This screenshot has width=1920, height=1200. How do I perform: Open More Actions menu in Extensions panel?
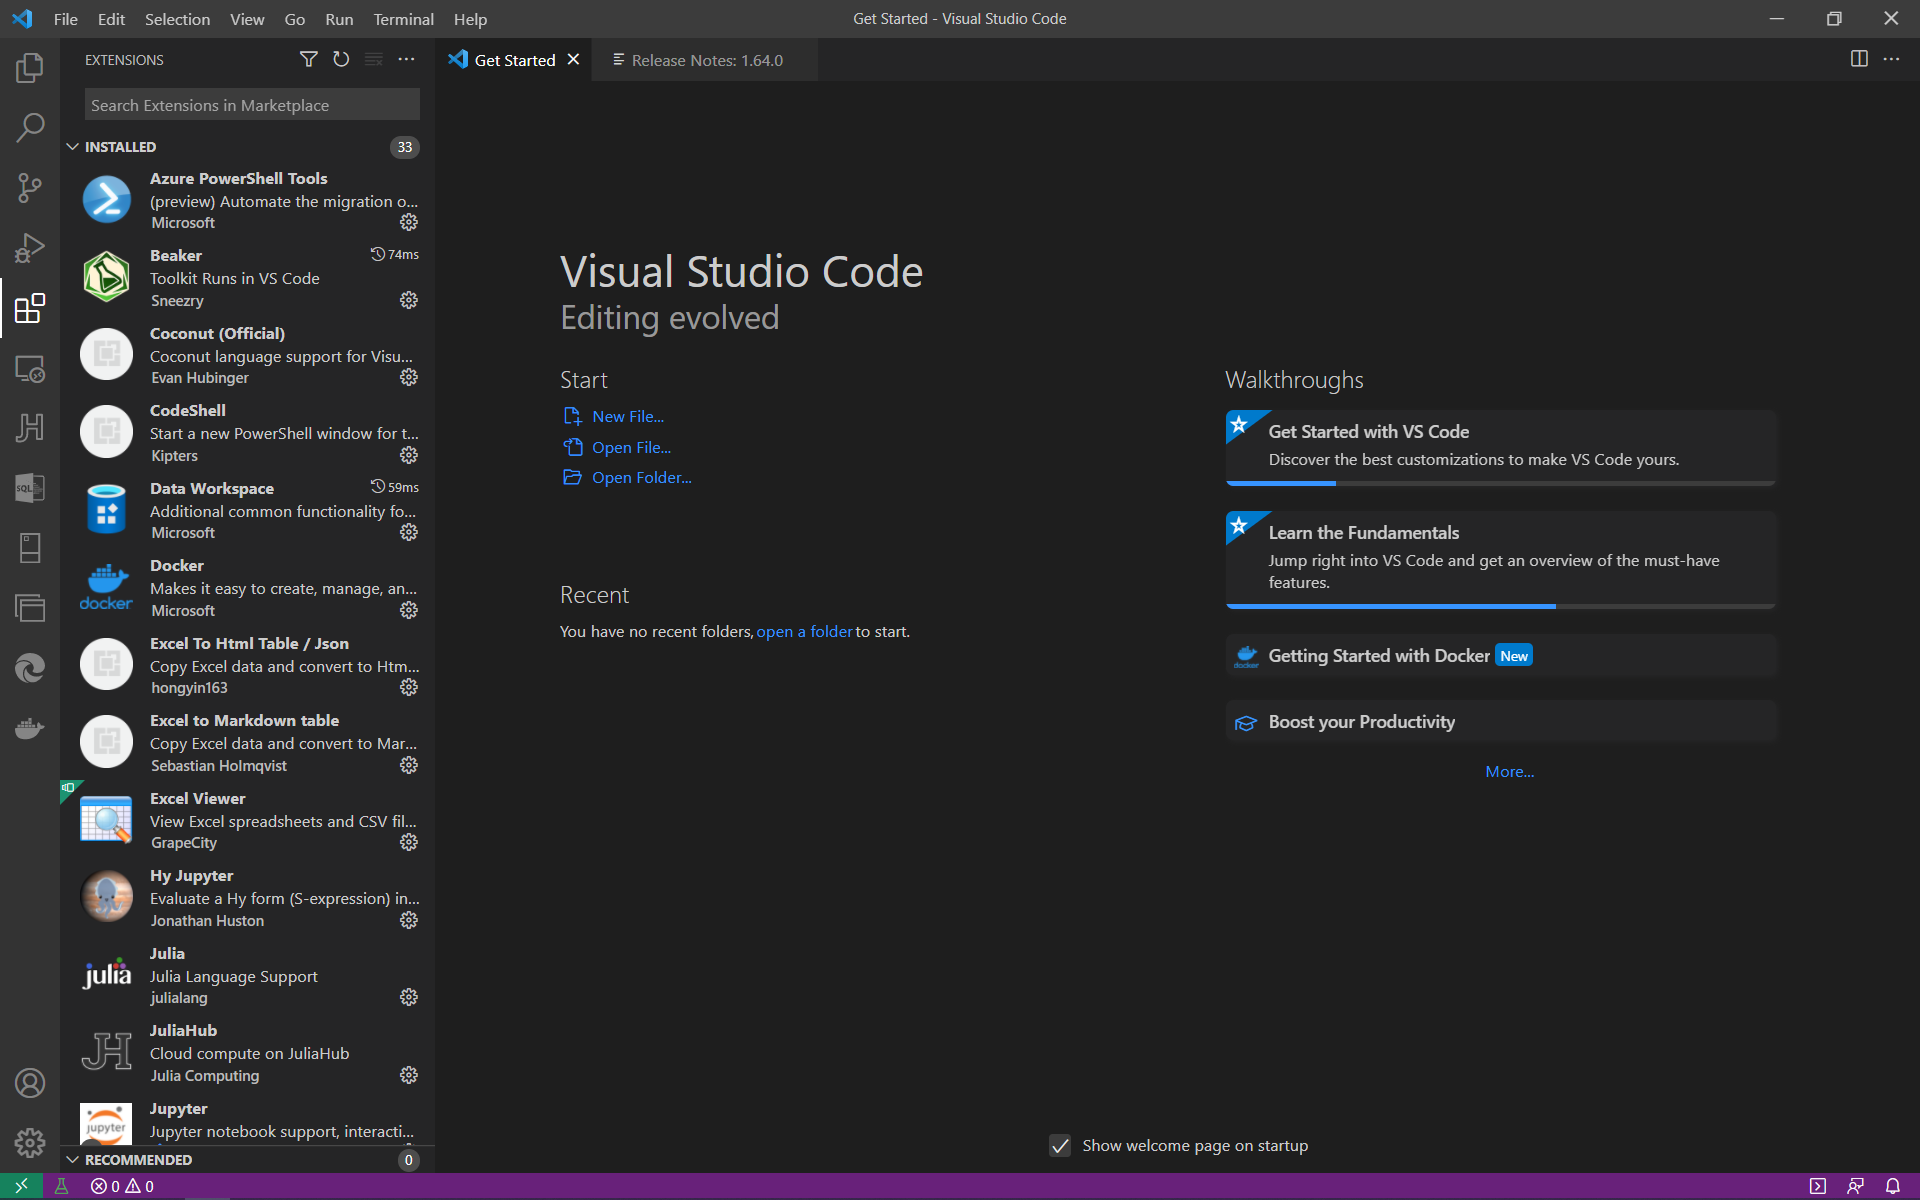point(406,59)
